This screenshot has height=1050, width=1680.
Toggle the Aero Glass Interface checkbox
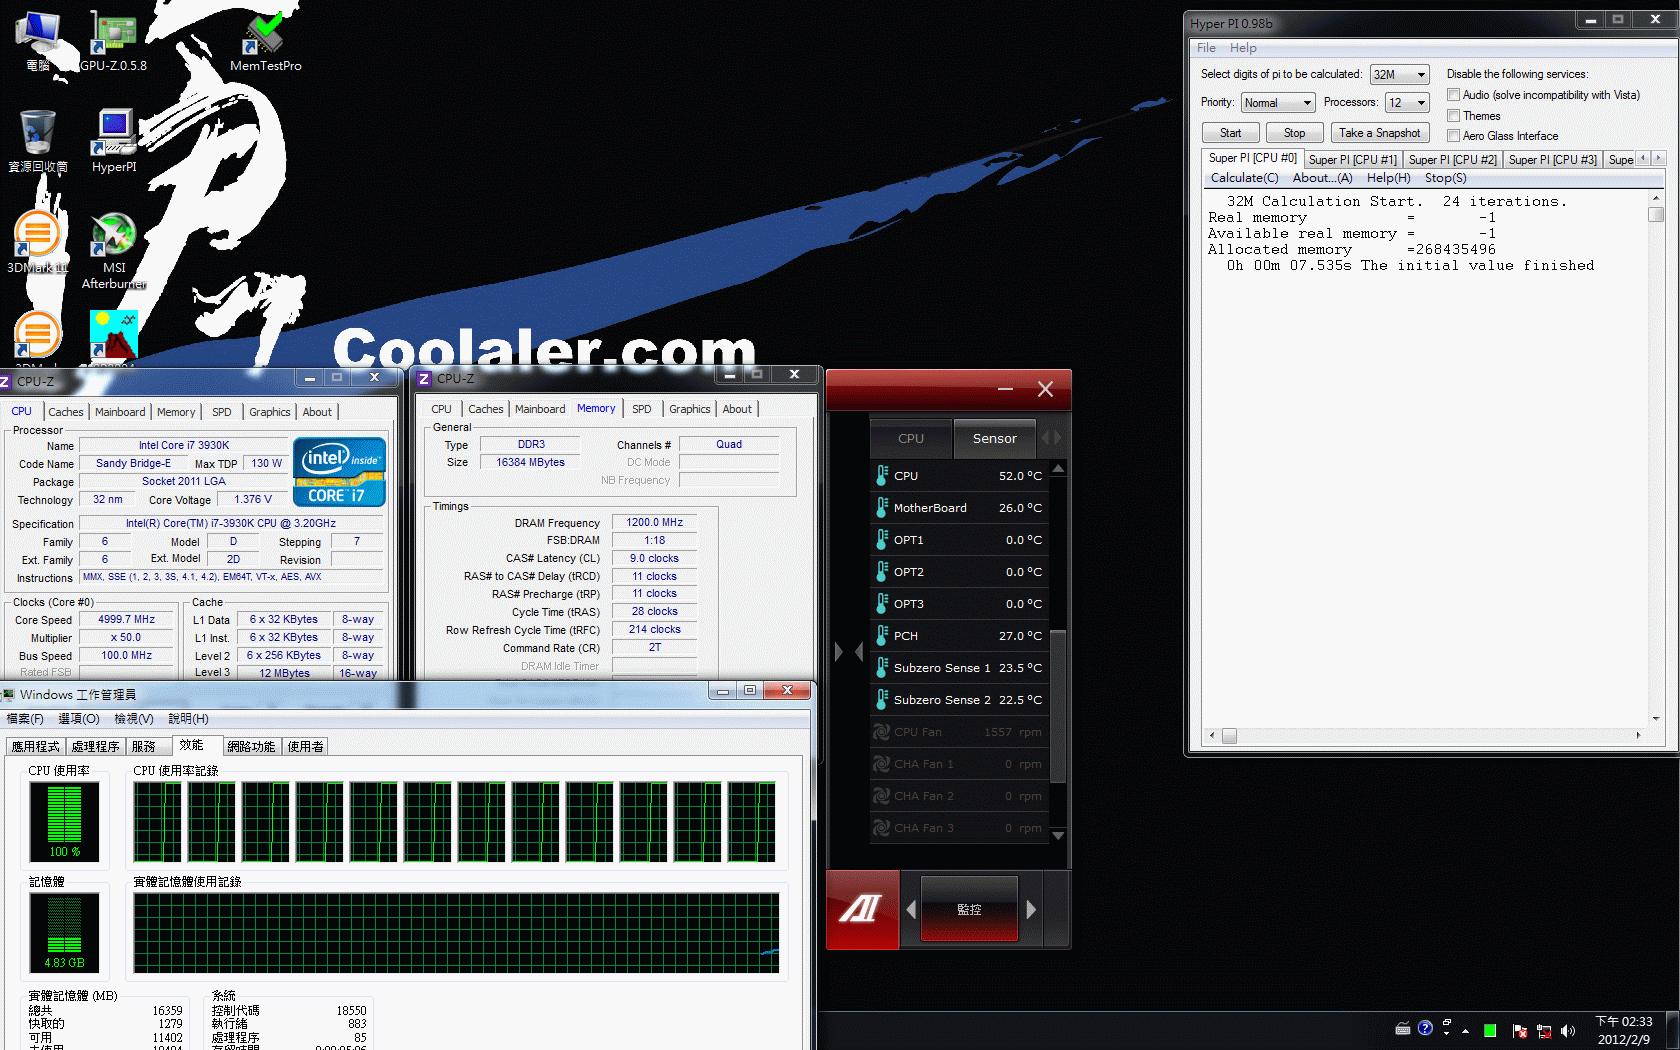(x=1454, y=136)
